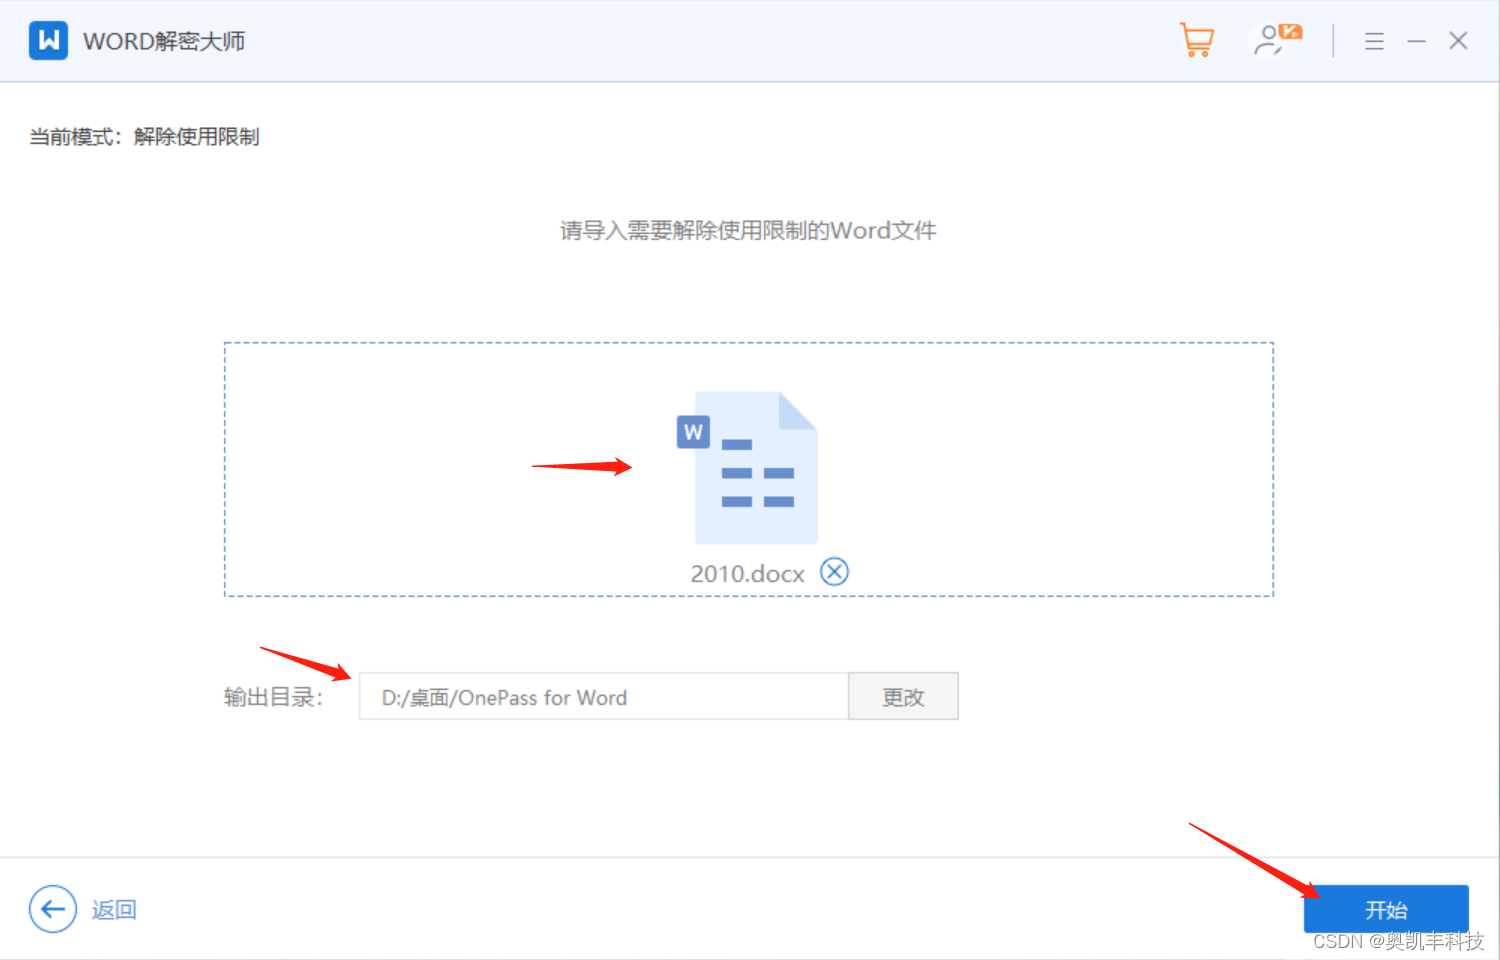Click the 2010.docx file name

(x=747, y=574)
